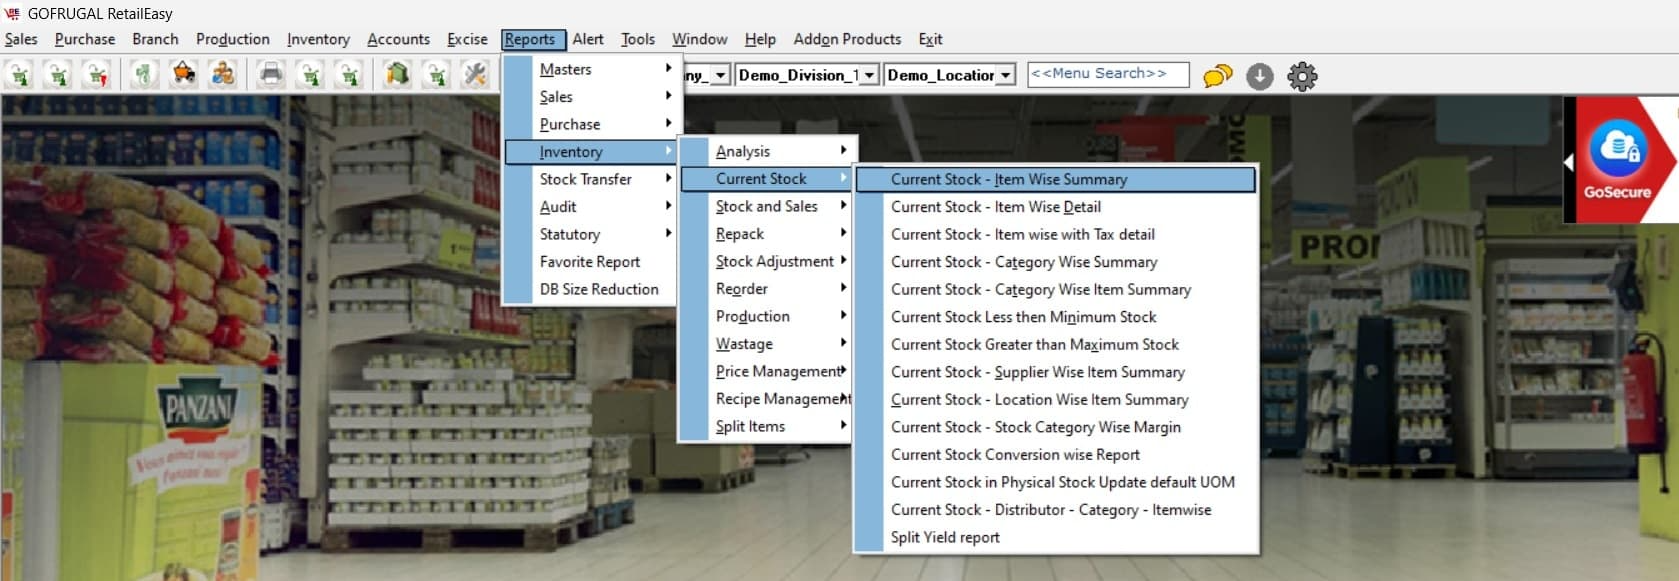
Task: Expand Recipe Management submenu
Action: 767,399
